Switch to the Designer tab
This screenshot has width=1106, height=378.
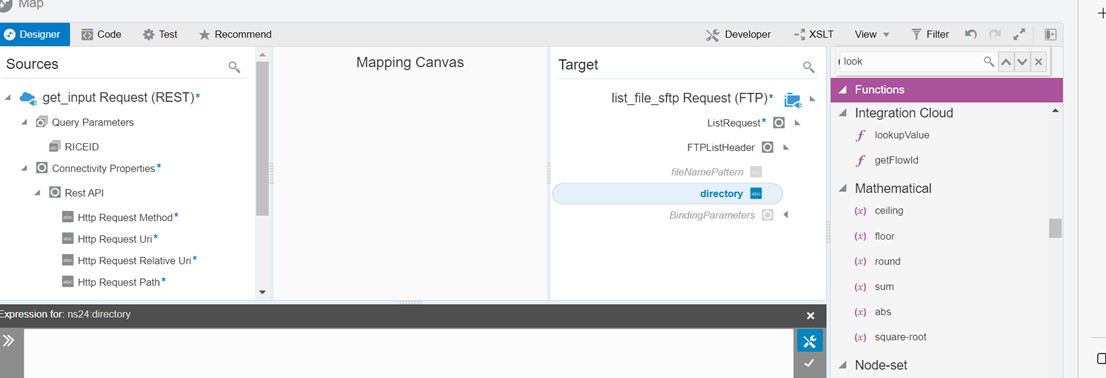(35, 34)
